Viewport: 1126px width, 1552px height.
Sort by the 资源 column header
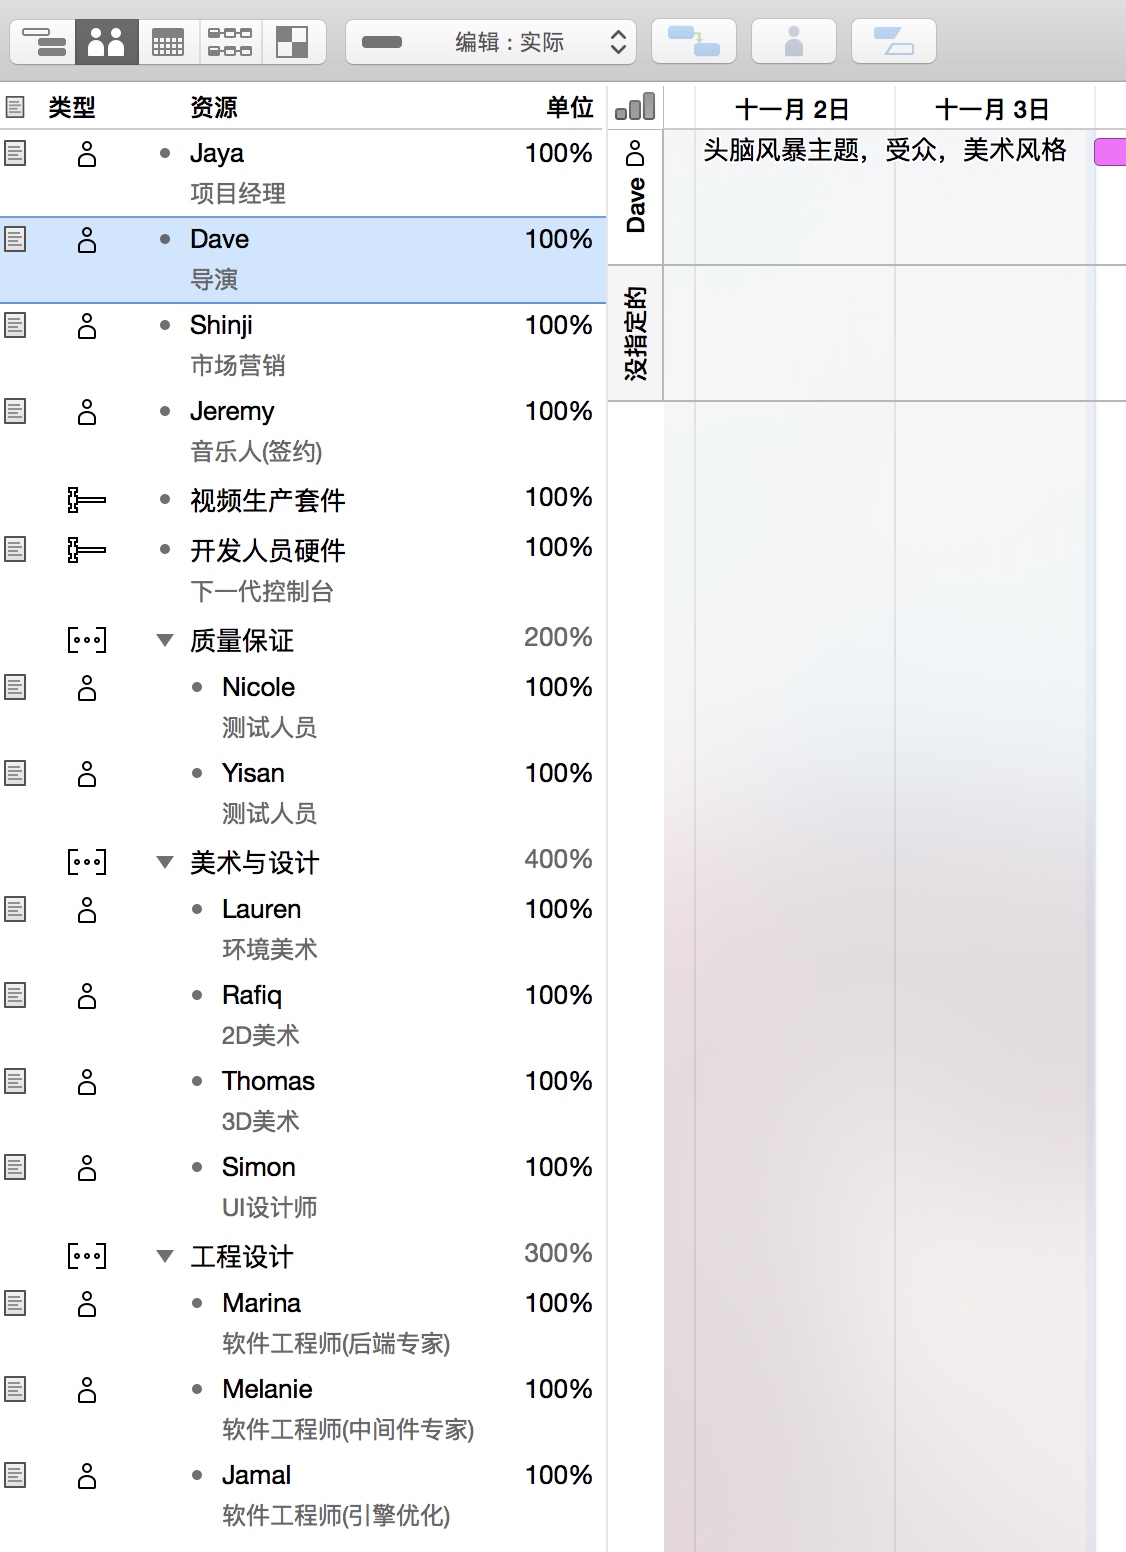pos(214,107)
